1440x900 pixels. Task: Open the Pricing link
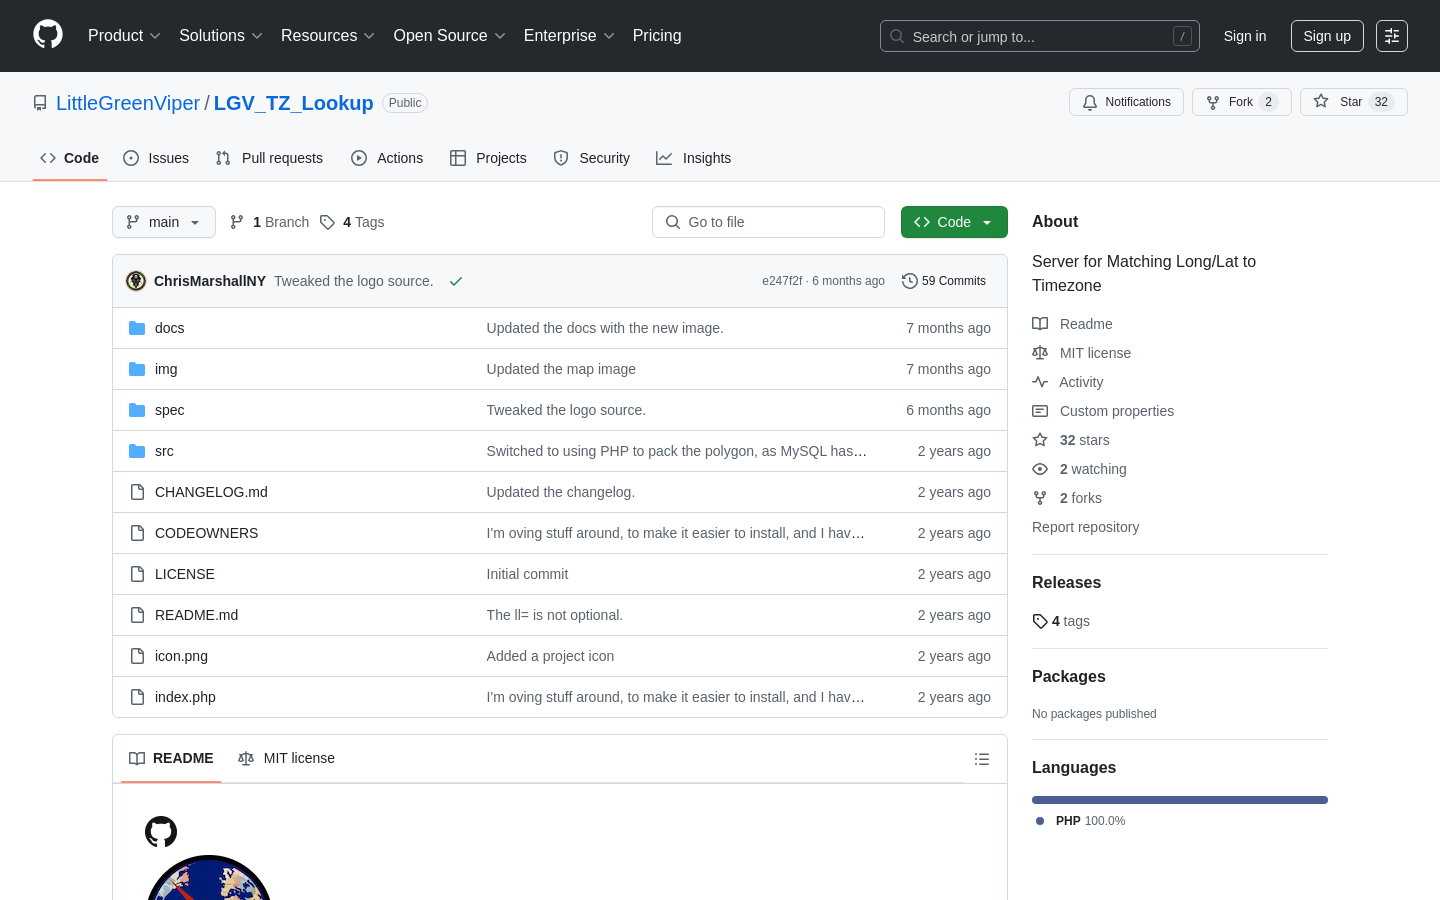click(657, 36)
